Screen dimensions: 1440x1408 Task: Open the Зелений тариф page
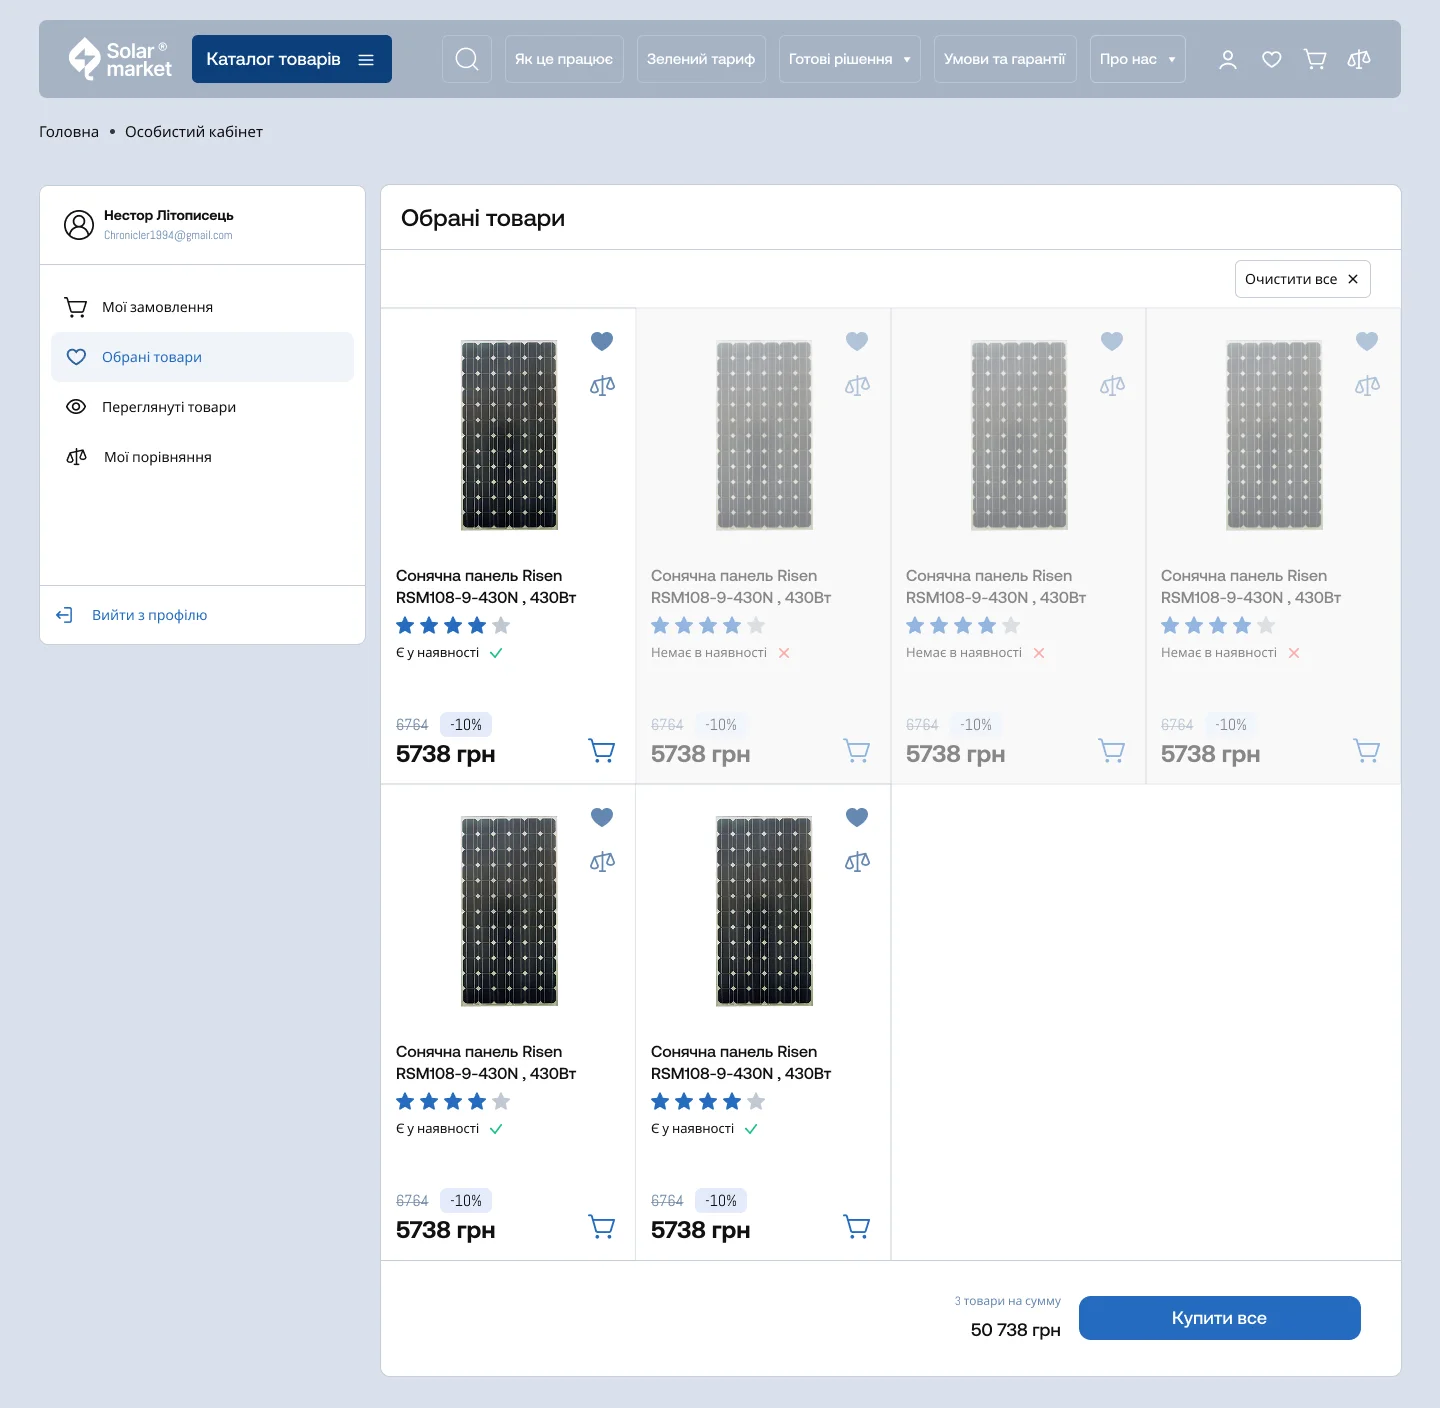701,59
